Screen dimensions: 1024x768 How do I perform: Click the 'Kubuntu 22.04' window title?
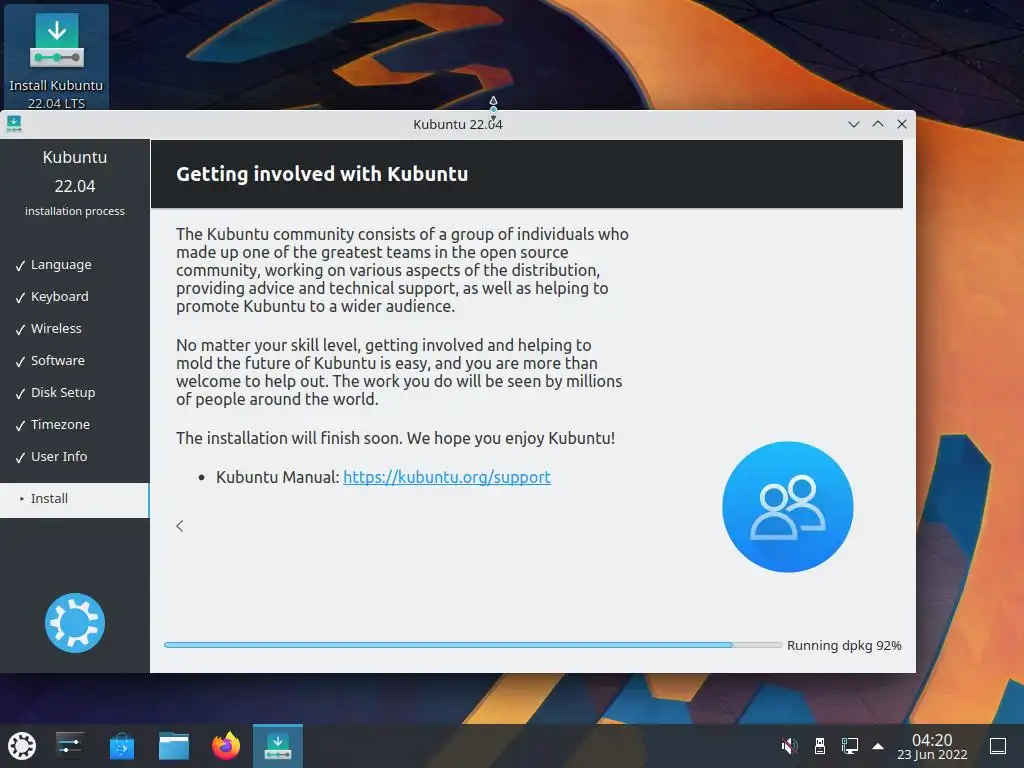pyautogui.click(x=458, y=124)
